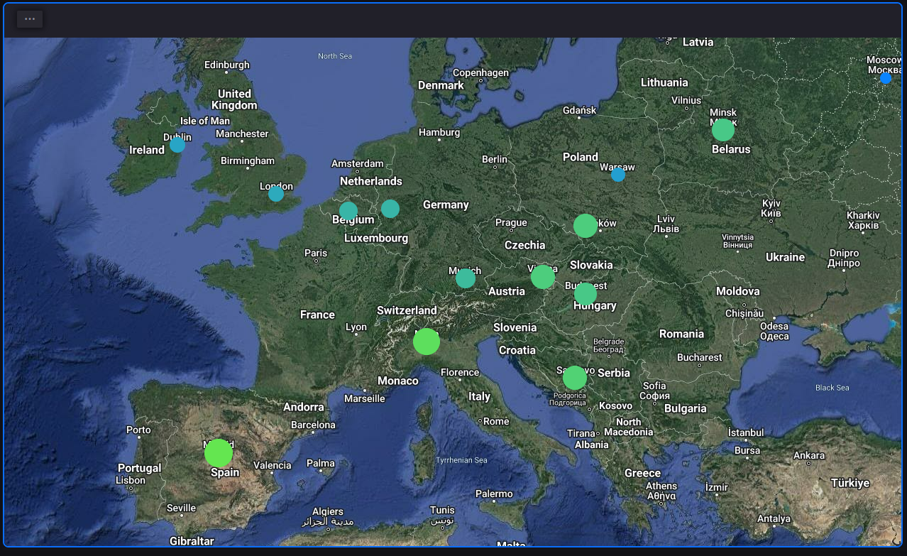
Task: Click the Copenhagen city label
Action: coord(480,73)
